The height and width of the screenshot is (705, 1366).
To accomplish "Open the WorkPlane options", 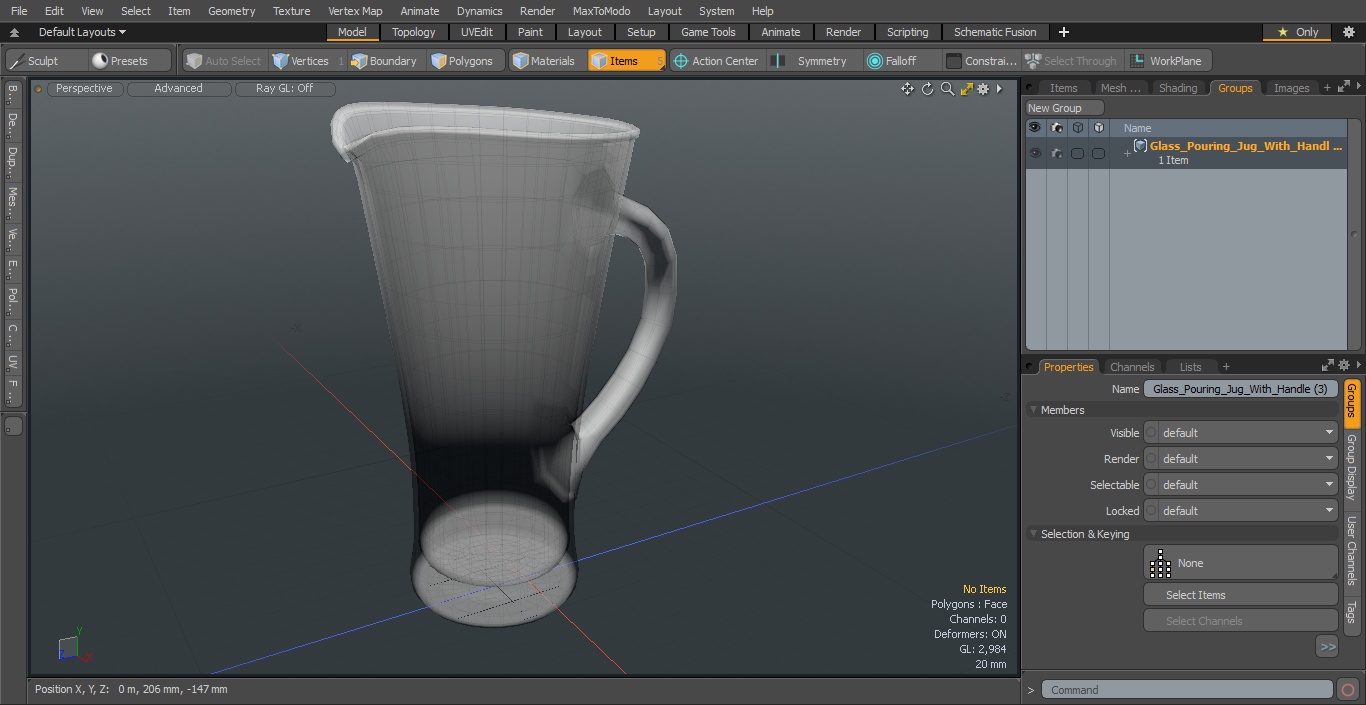I will pyautogui.click(x=1167, y=61).
